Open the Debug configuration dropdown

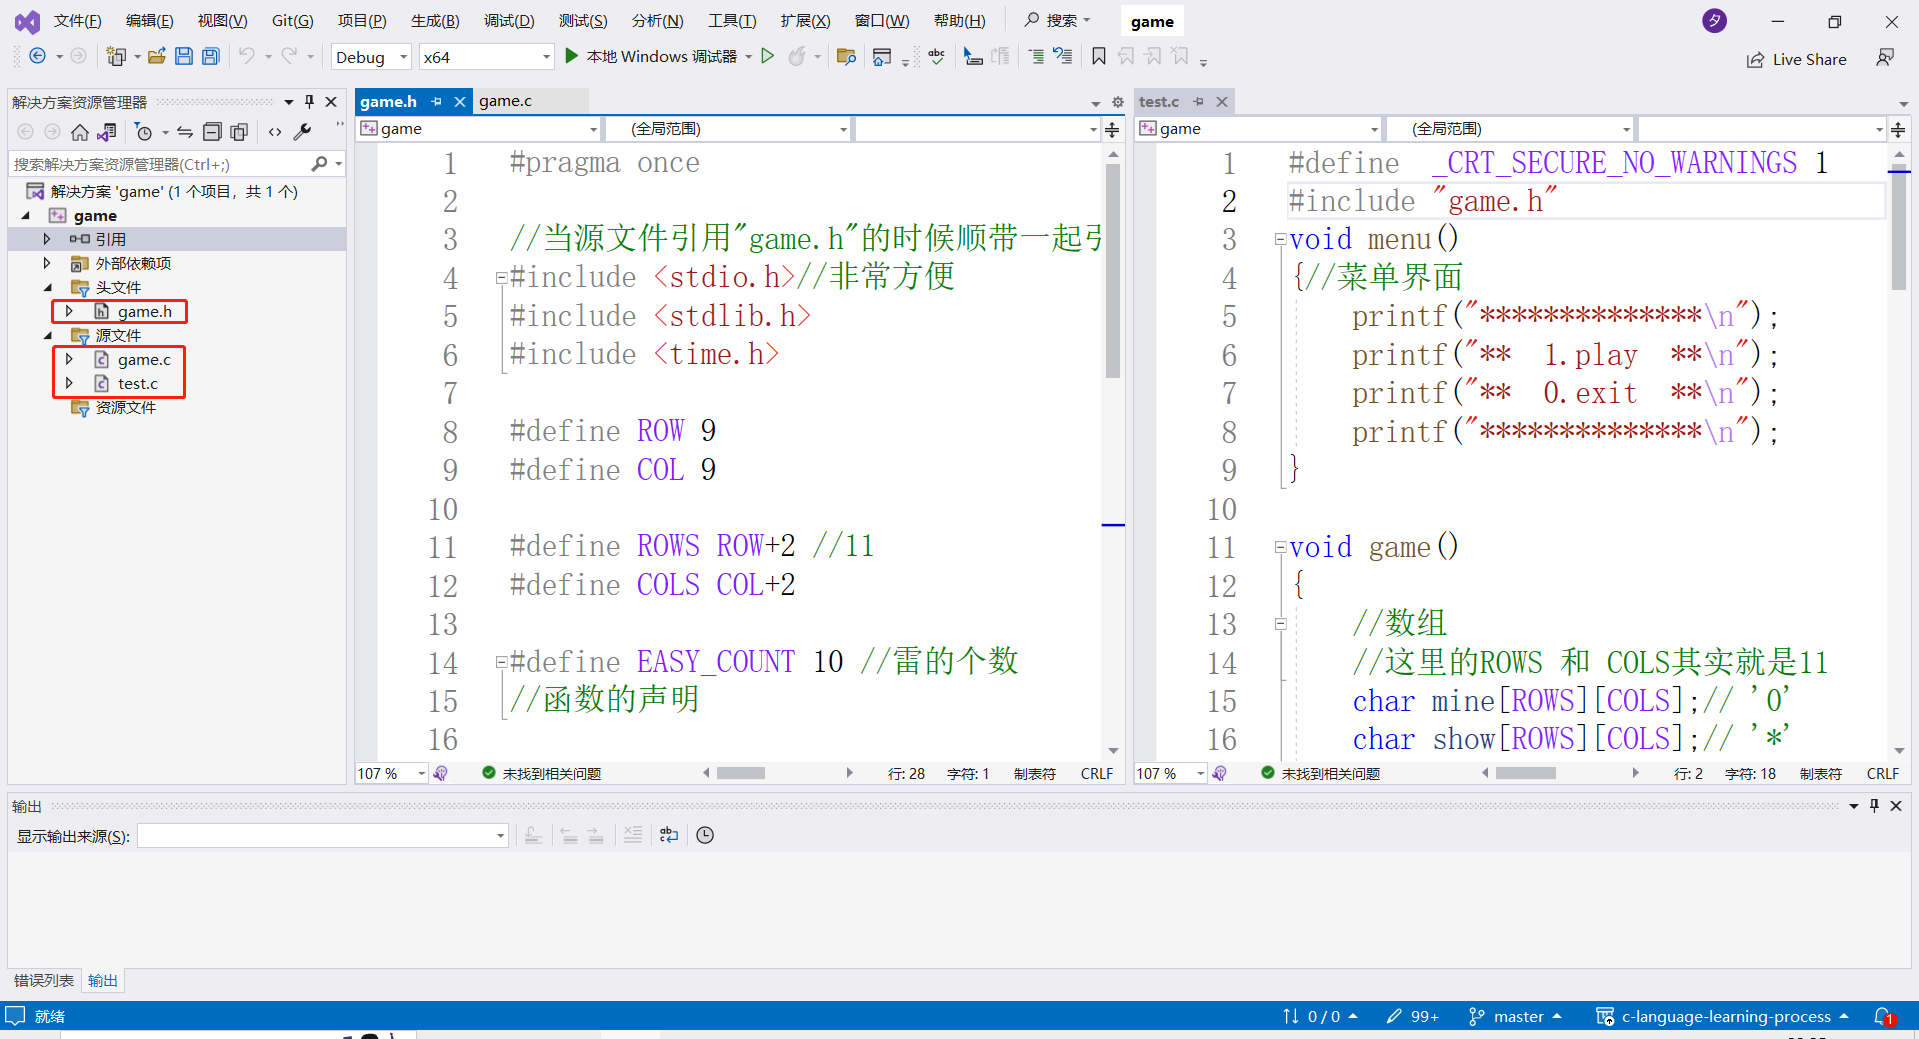[371, 57]
